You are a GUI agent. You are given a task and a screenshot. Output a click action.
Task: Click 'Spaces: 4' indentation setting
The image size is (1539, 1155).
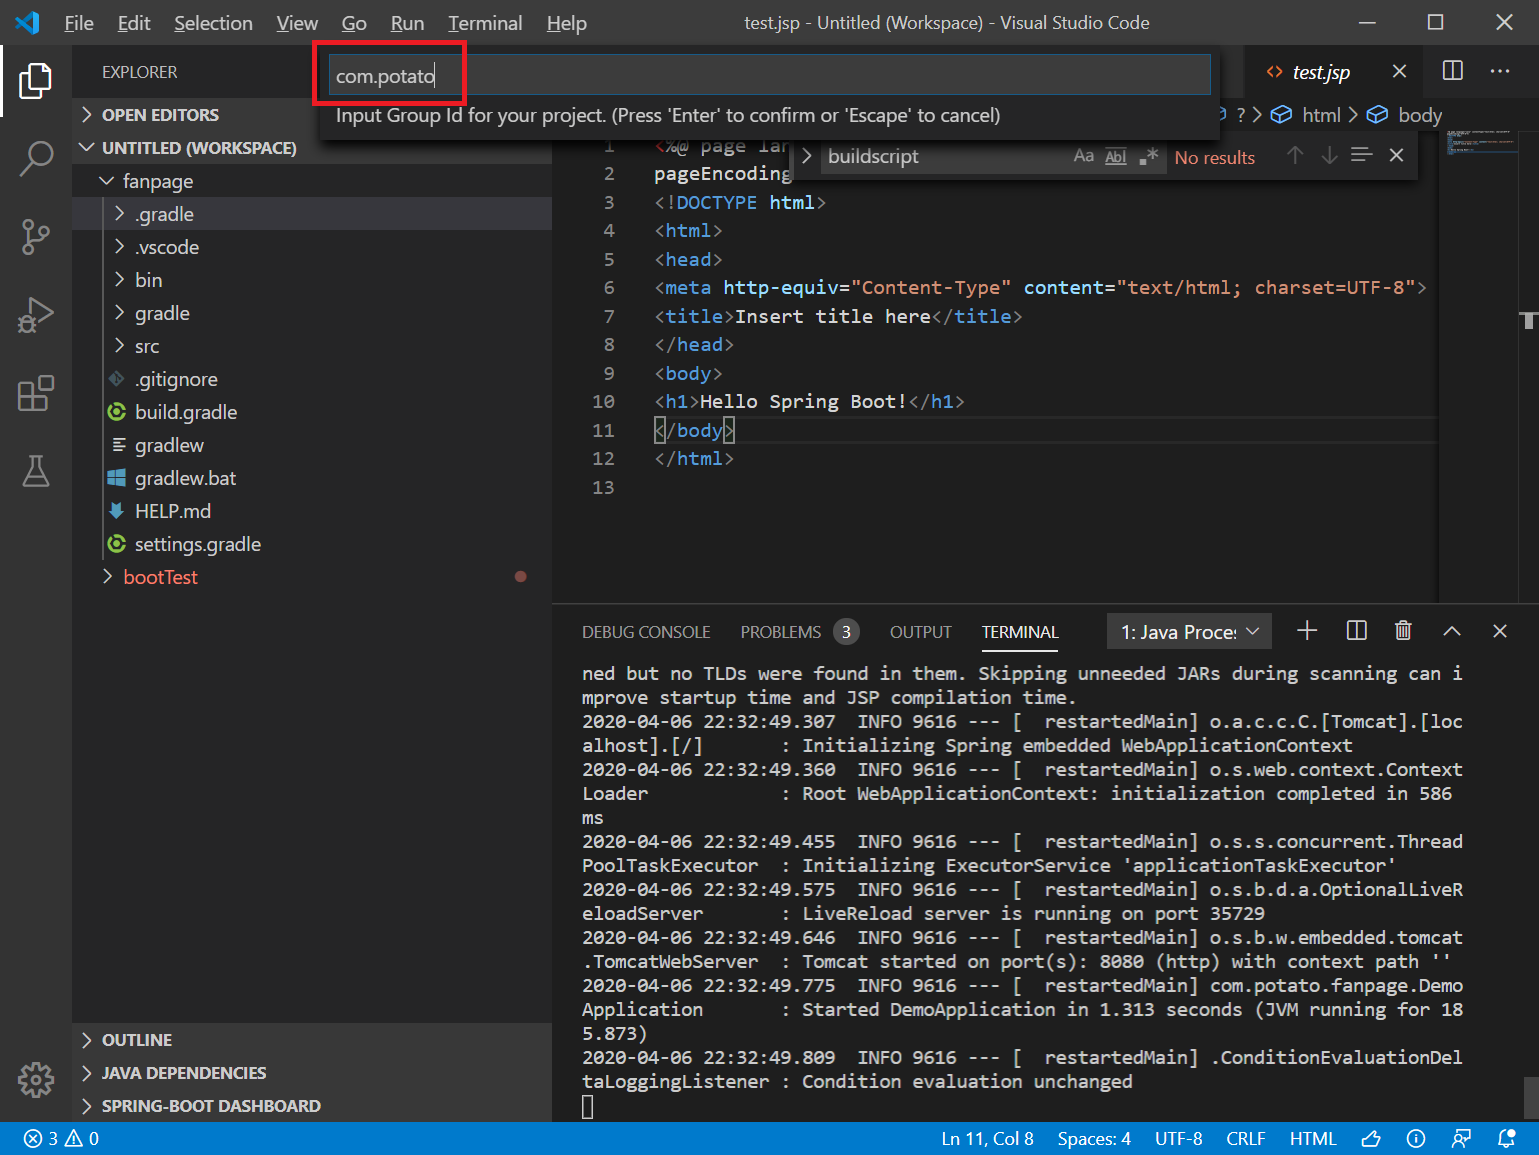coord(1094,1139)
